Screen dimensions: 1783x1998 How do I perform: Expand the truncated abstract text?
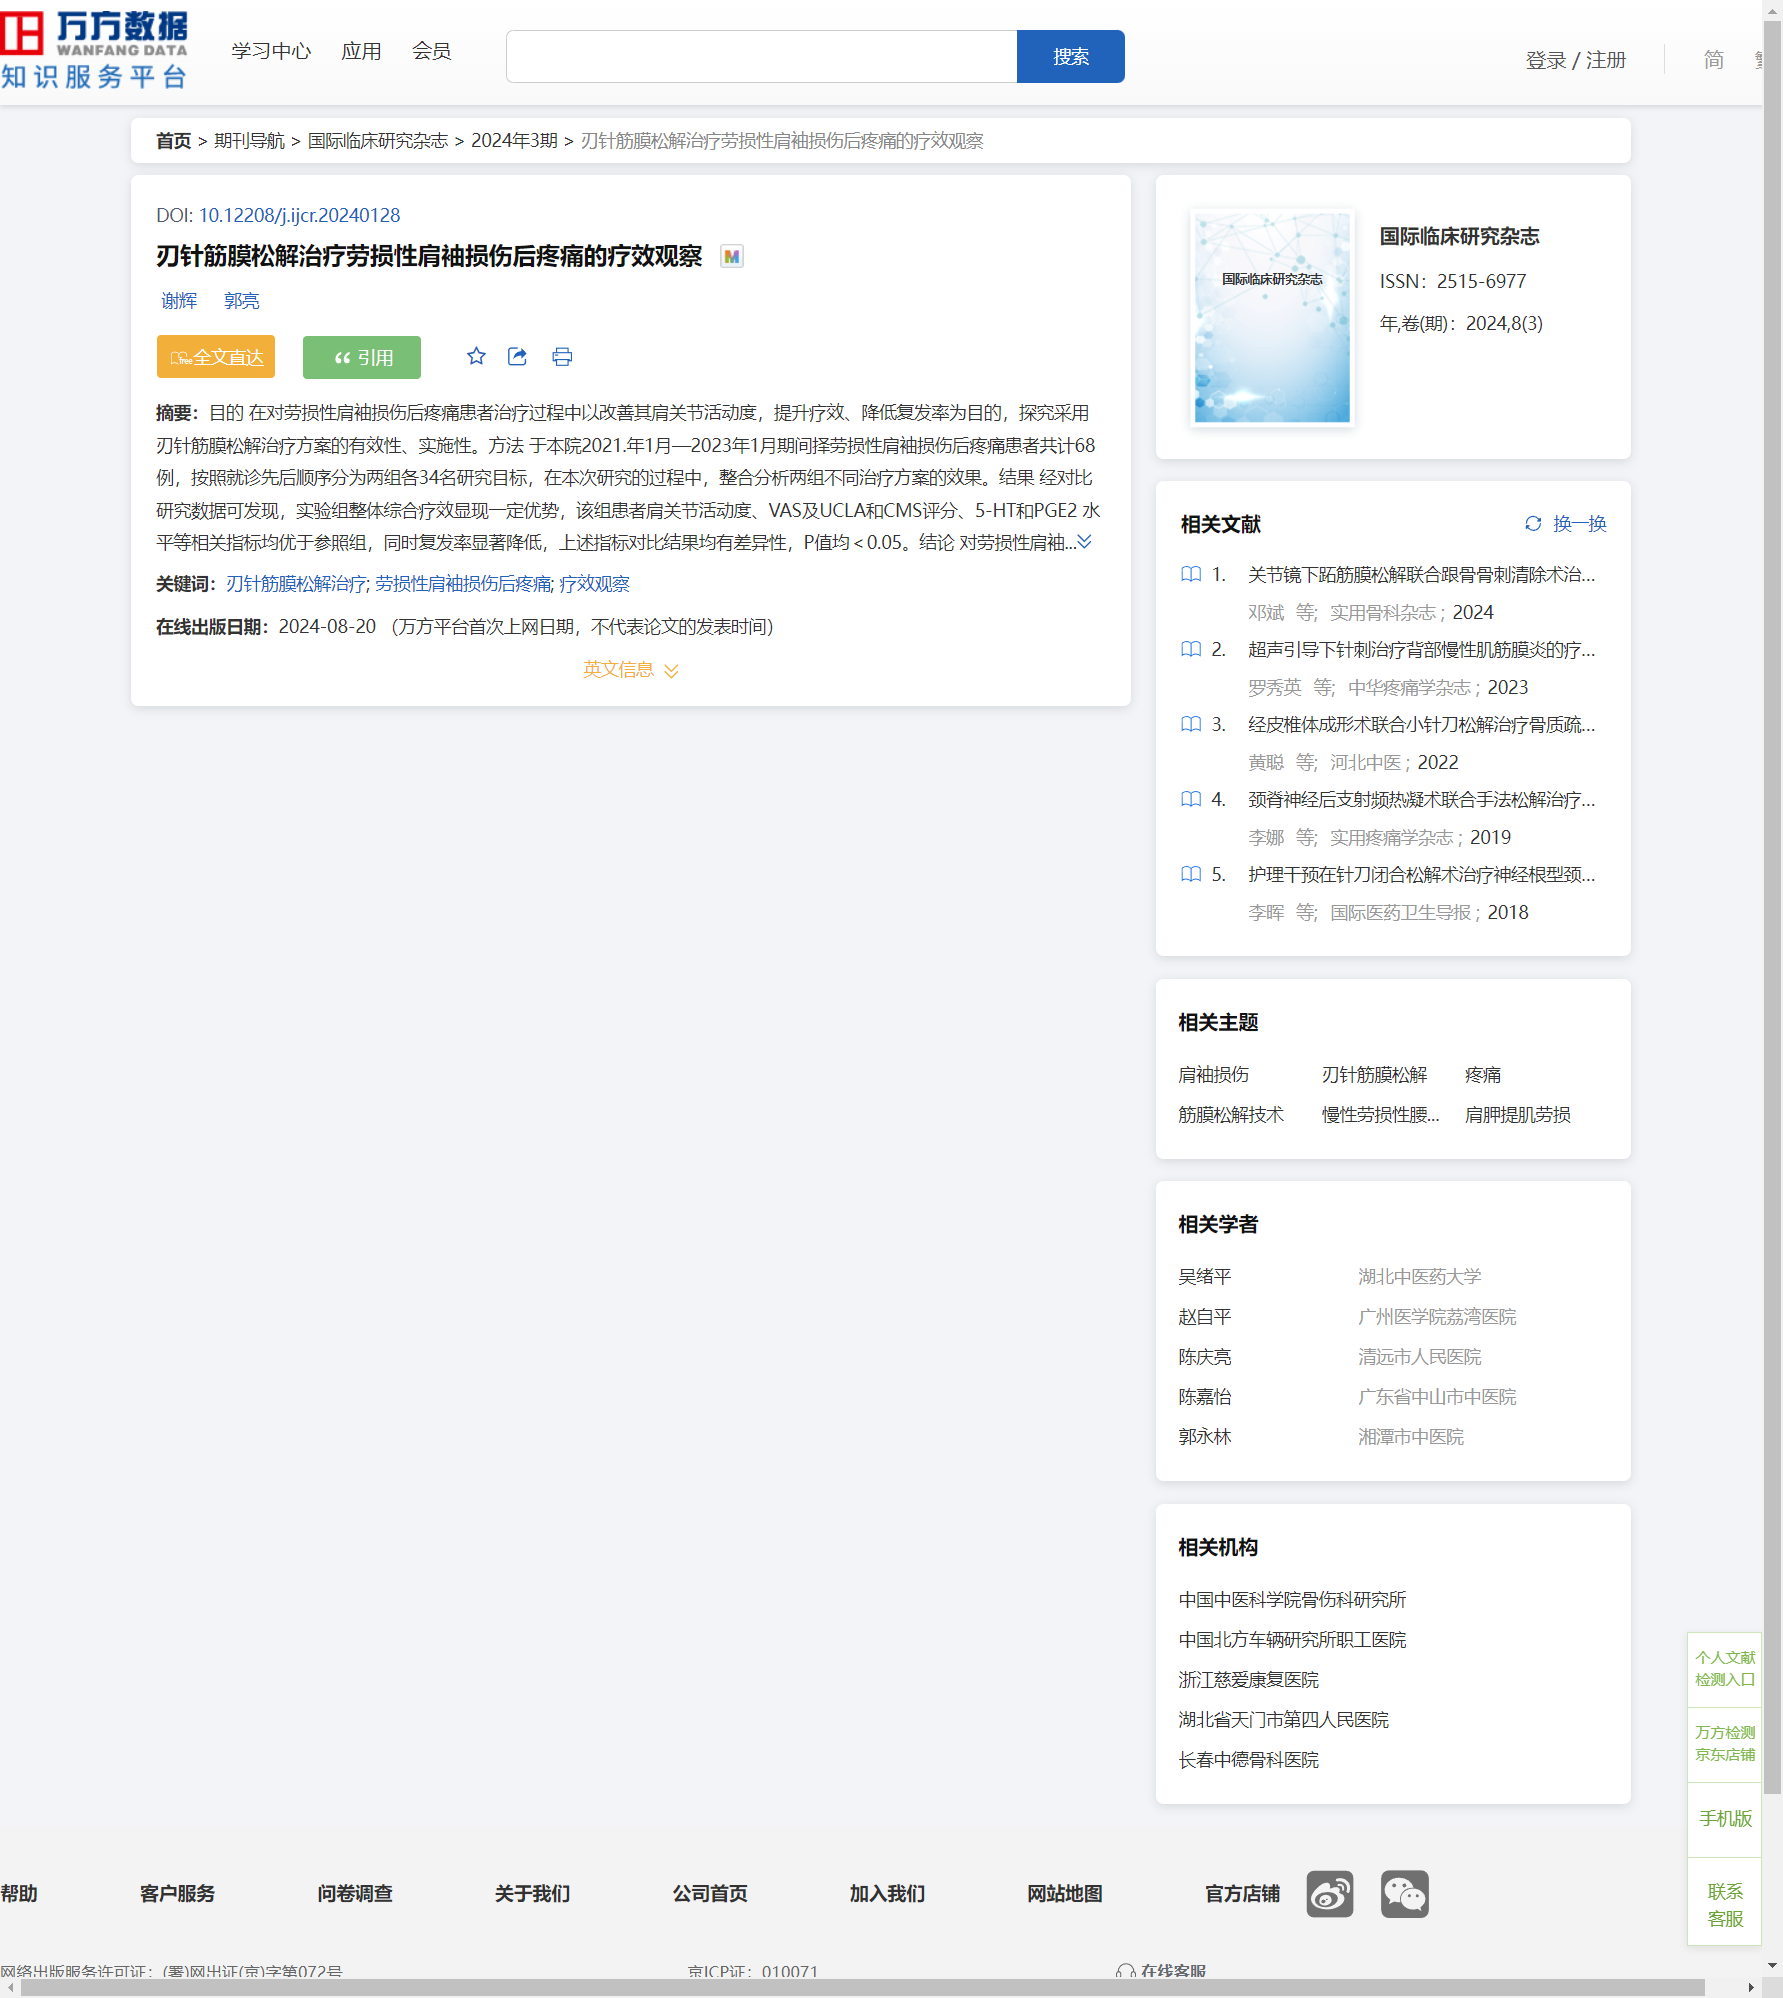click(1084, 542)
